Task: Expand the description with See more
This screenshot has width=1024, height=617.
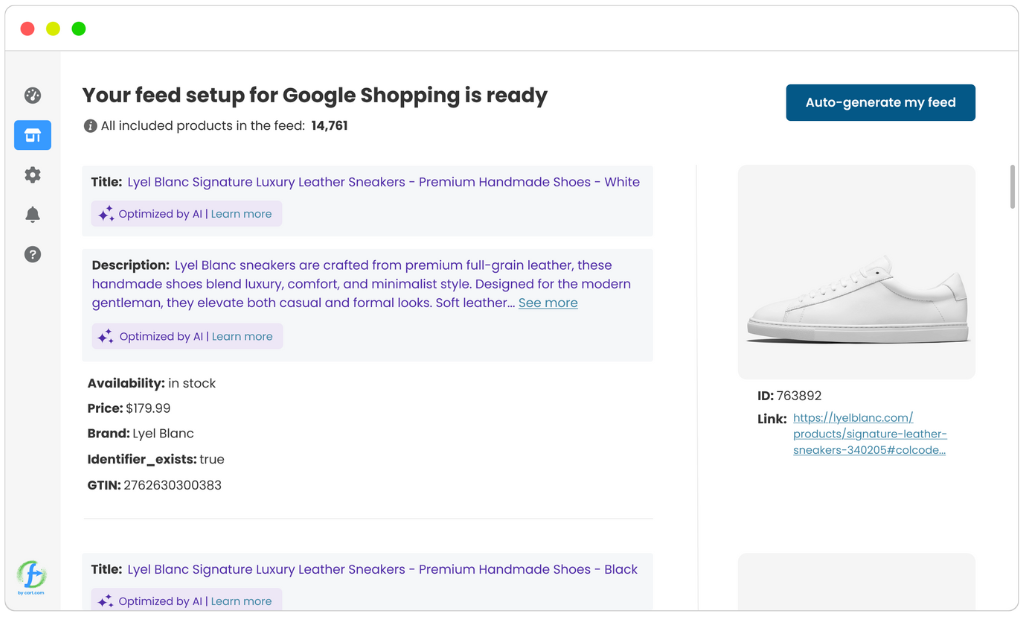Action: (547, 302)
